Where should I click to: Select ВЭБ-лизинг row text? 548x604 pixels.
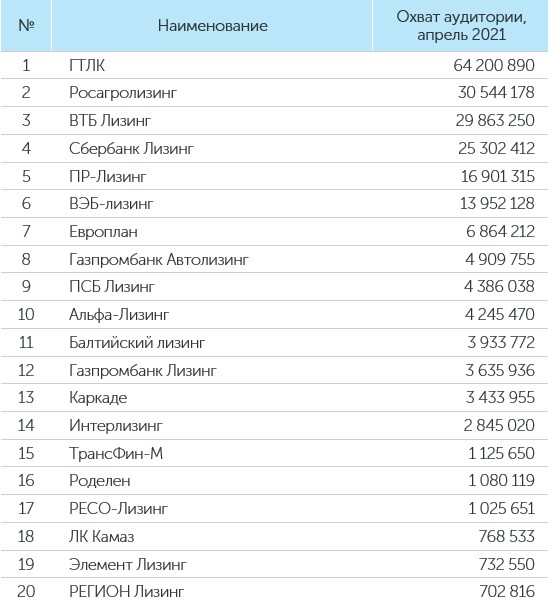pos(111,203)
